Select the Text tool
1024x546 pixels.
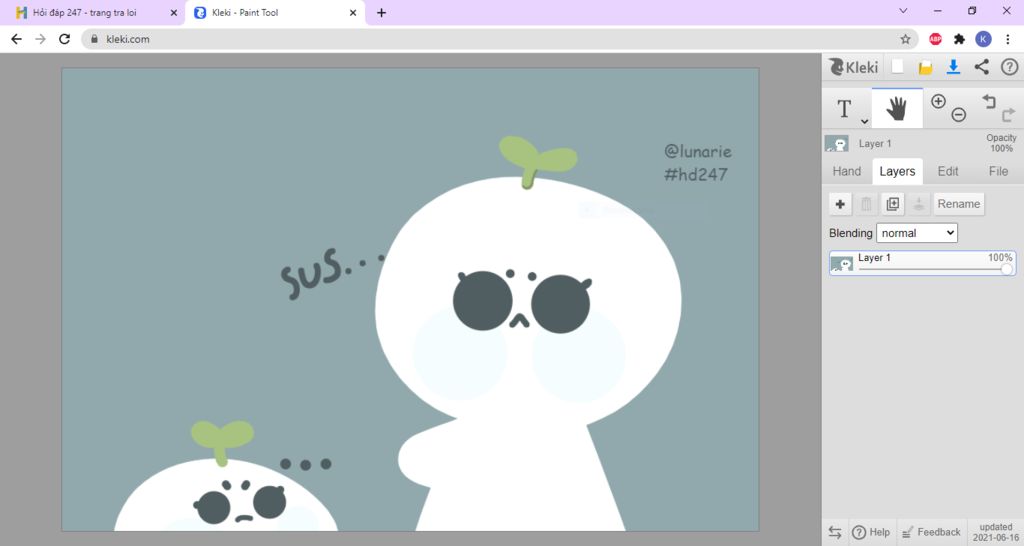tap(844, 108)
